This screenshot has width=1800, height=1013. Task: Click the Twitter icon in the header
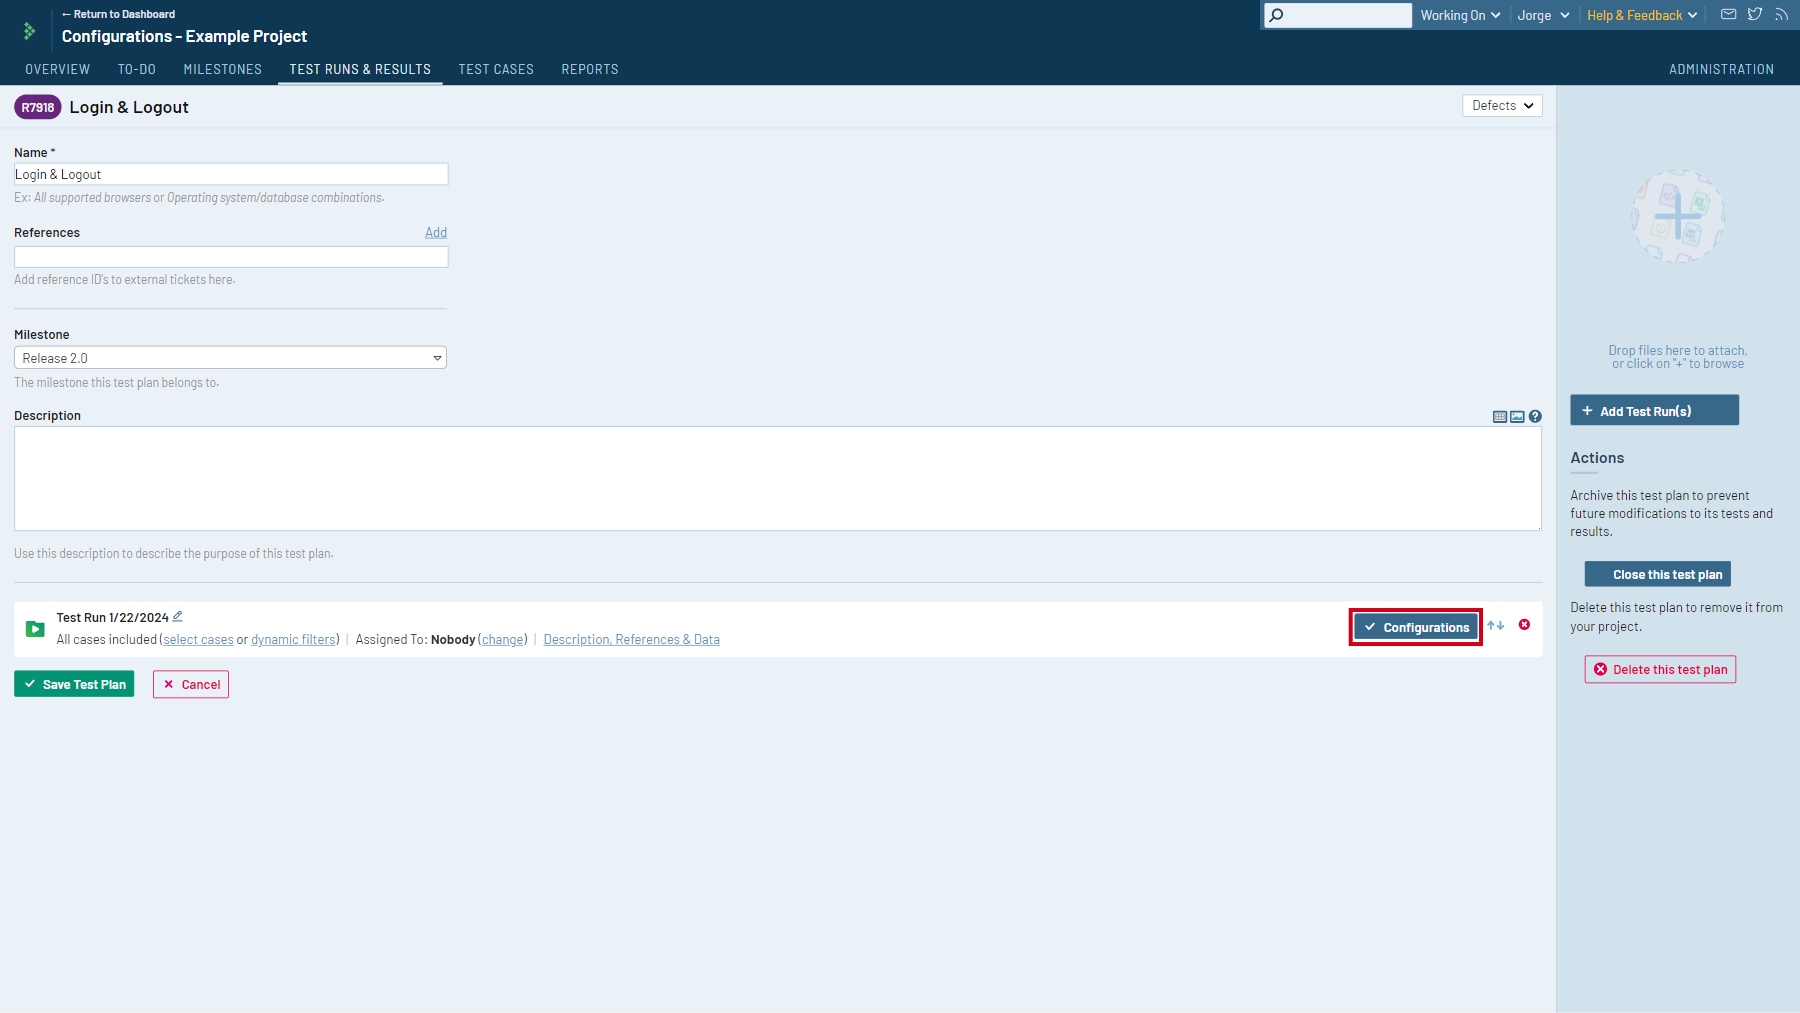1755,15
